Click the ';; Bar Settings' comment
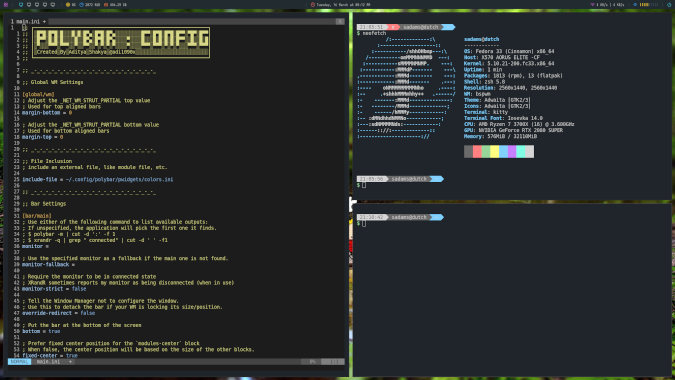This screenshot has width=675, height=380. point(44,204)
